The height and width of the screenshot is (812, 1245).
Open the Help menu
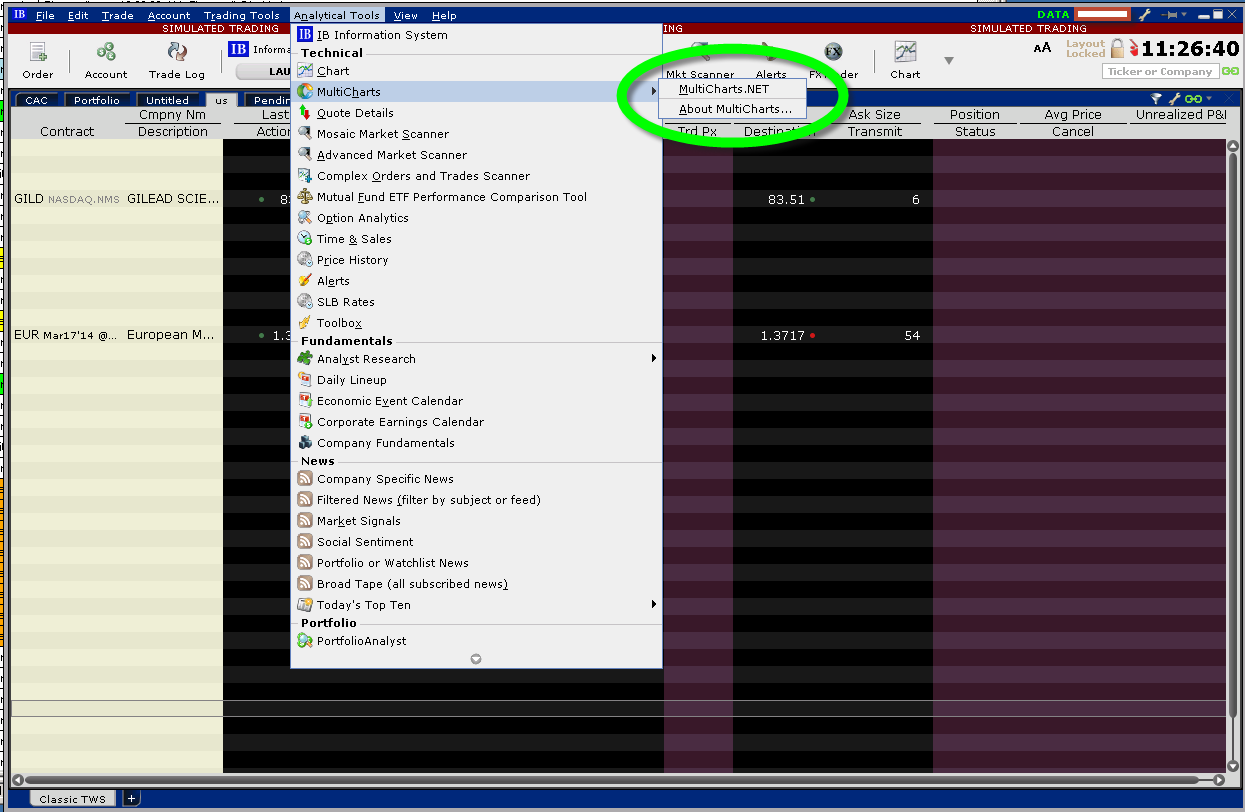tap(444, 16)
